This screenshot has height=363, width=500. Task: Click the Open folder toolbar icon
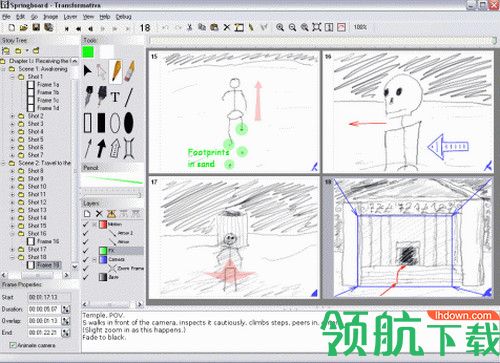24,28
